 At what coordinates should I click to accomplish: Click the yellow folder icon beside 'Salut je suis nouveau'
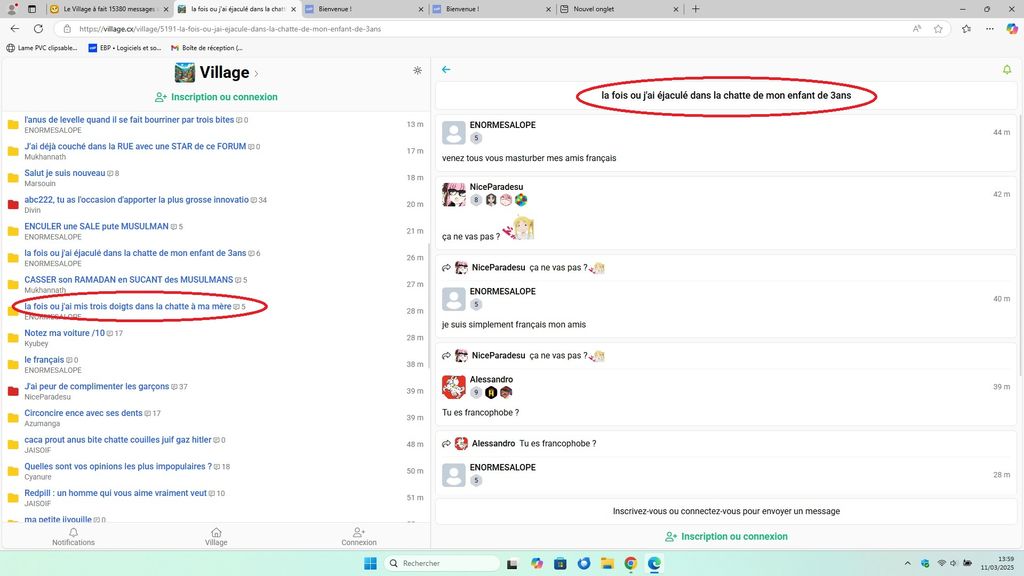click(13, 178)
